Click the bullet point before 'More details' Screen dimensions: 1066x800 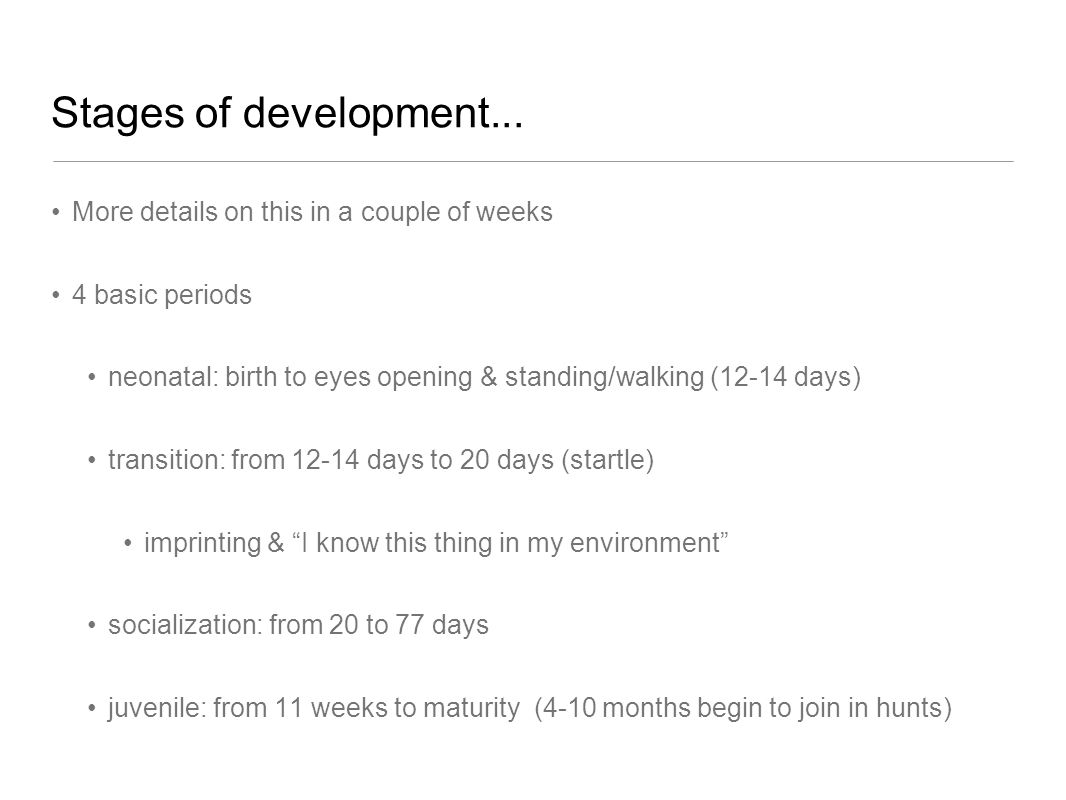[56, 213]
